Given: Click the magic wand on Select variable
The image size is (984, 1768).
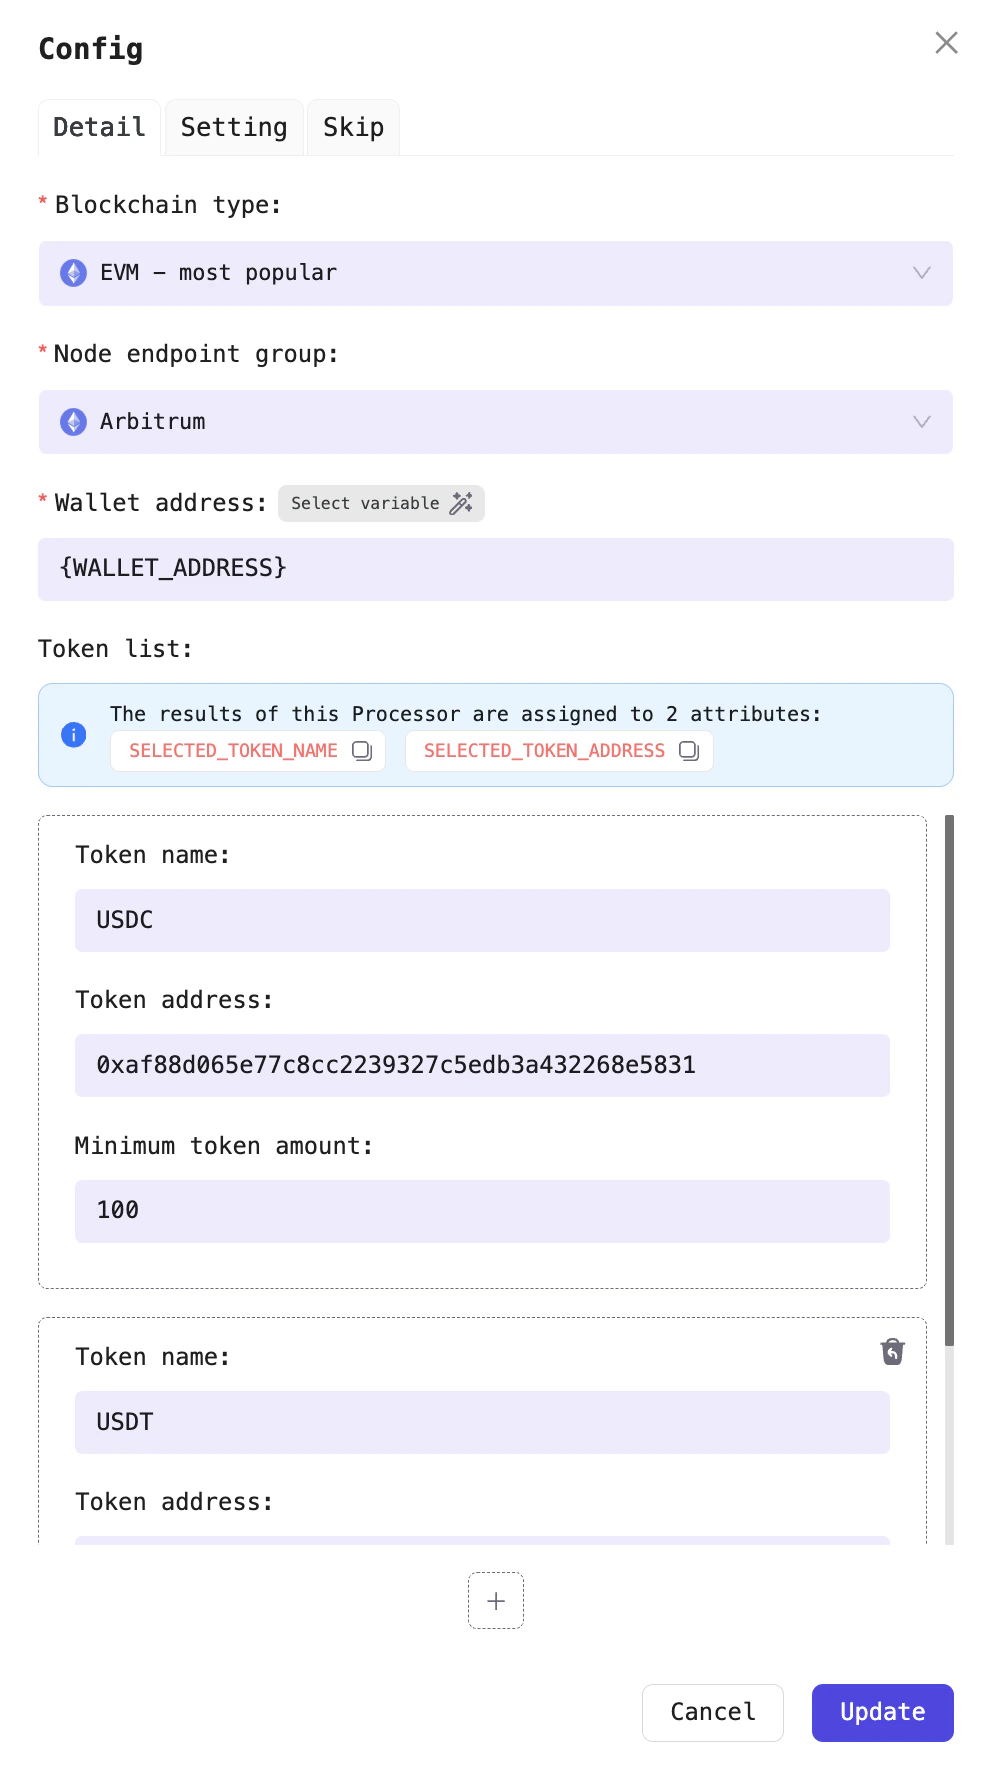Looking at the screenshot, I should [461, 503].
